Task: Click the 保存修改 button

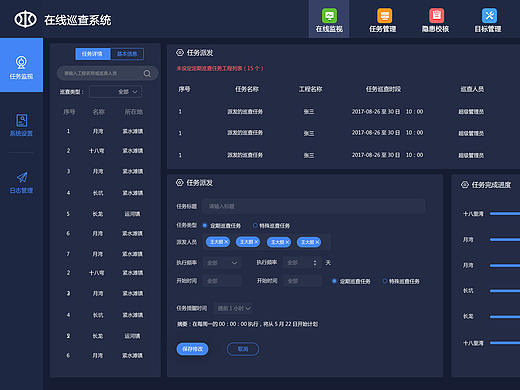Action: click(x=192, y=349)
